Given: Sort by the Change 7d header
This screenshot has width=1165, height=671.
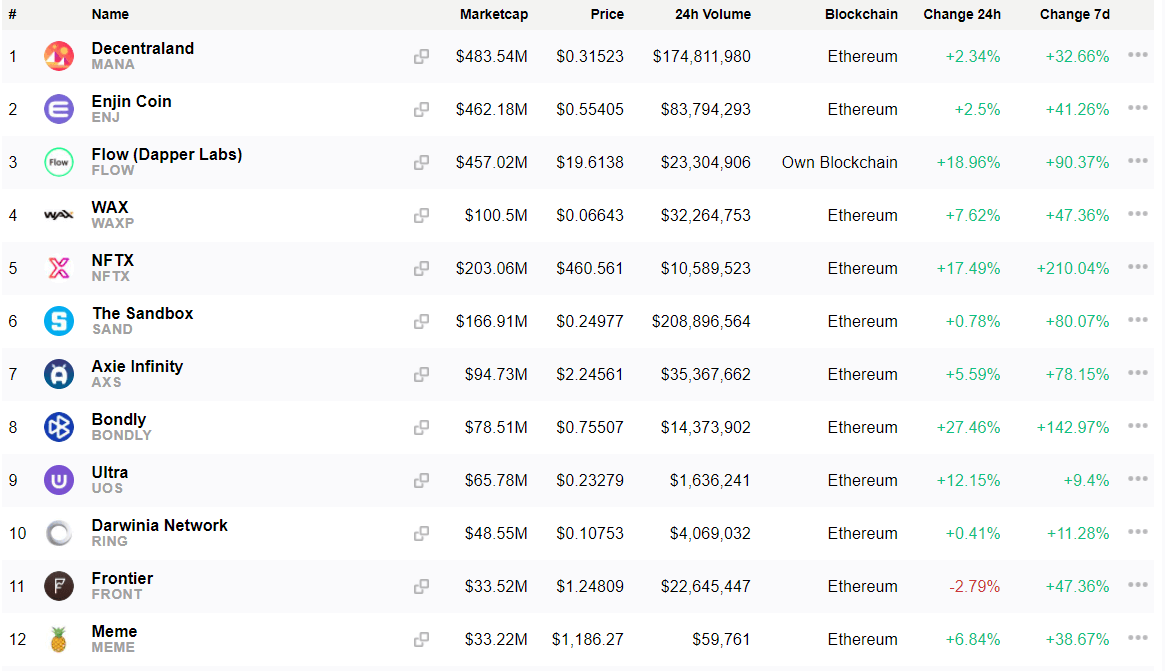Looking at the screenshot, I should 1074,15.
